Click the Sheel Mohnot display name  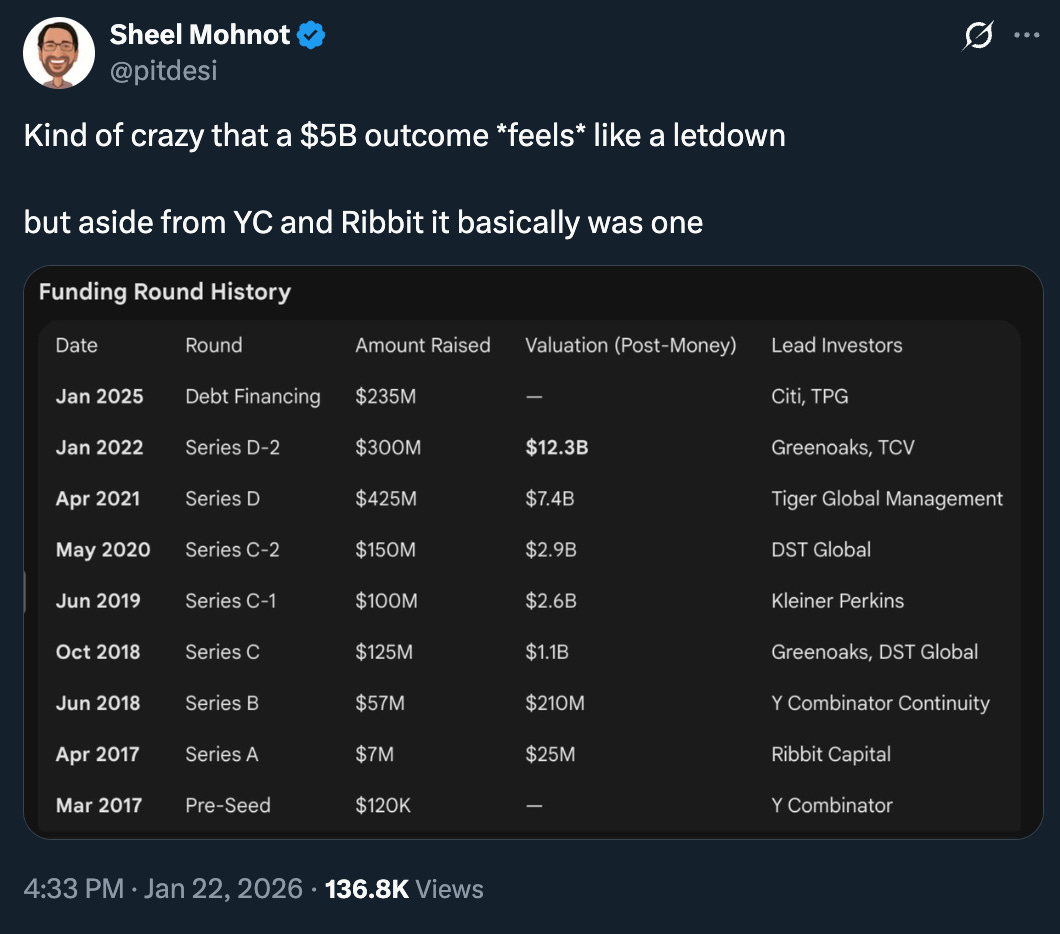coord(199,35)
